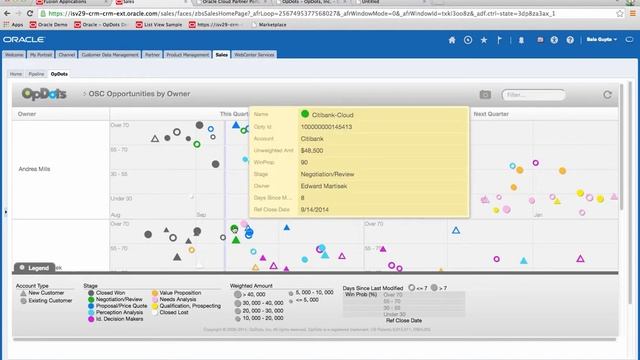
Task: Switch to the Partner tab
Action: tap(152, 55)
